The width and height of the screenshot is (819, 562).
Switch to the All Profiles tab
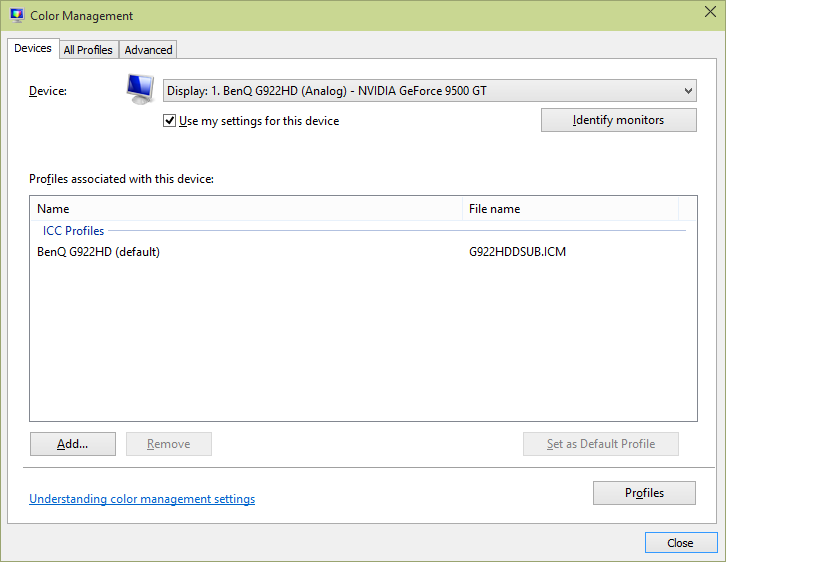[88, 50]
